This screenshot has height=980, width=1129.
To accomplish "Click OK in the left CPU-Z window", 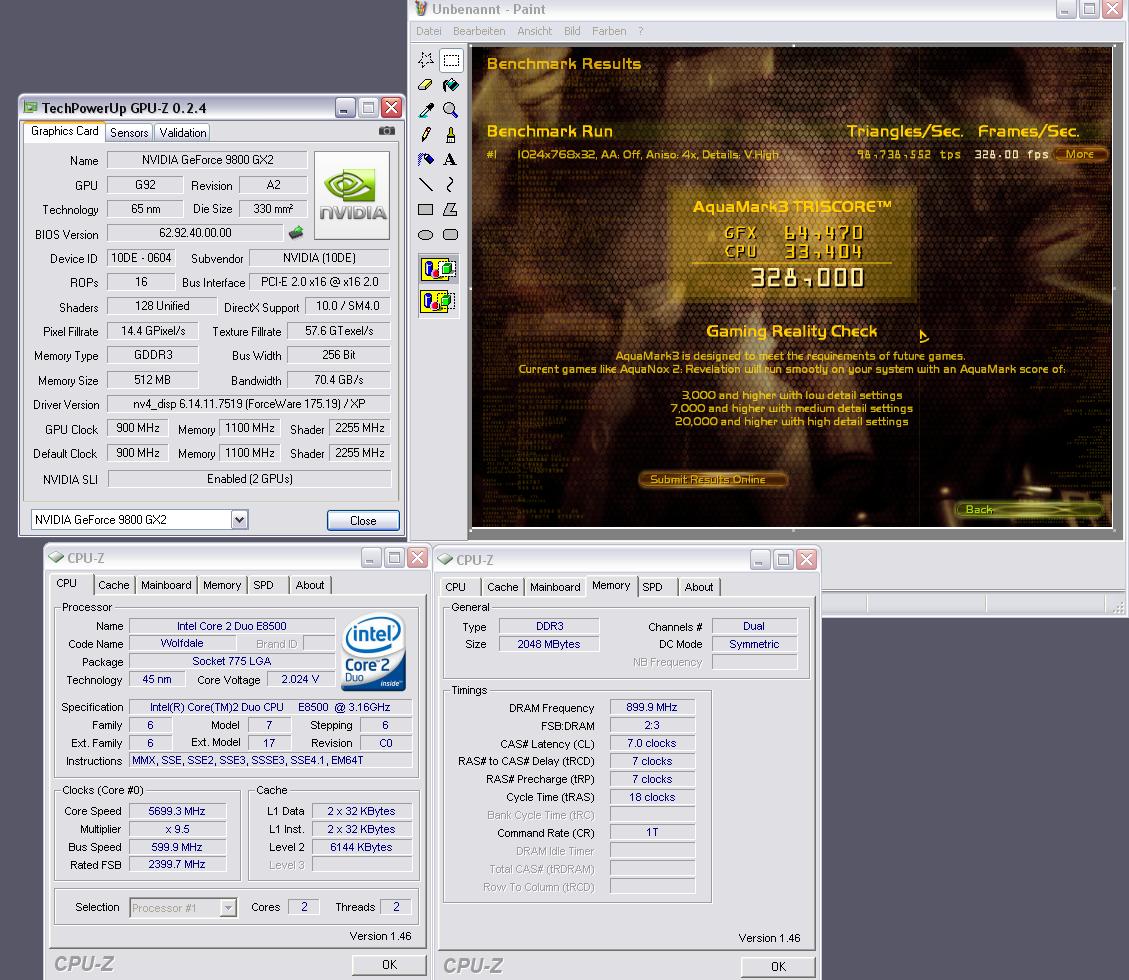I will click(390, 964).
